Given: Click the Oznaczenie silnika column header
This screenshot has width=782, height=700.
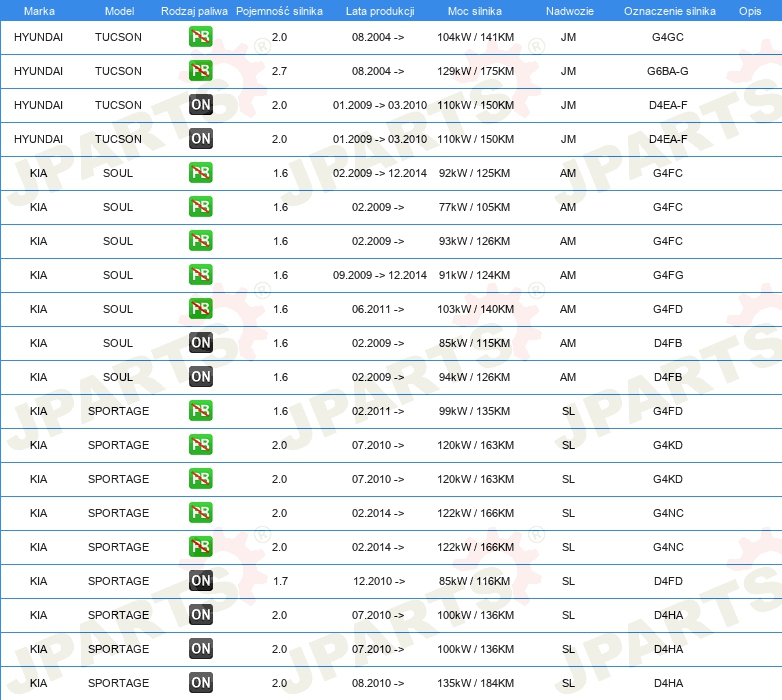Looking at the screenshot, I should tap(669, 11).
